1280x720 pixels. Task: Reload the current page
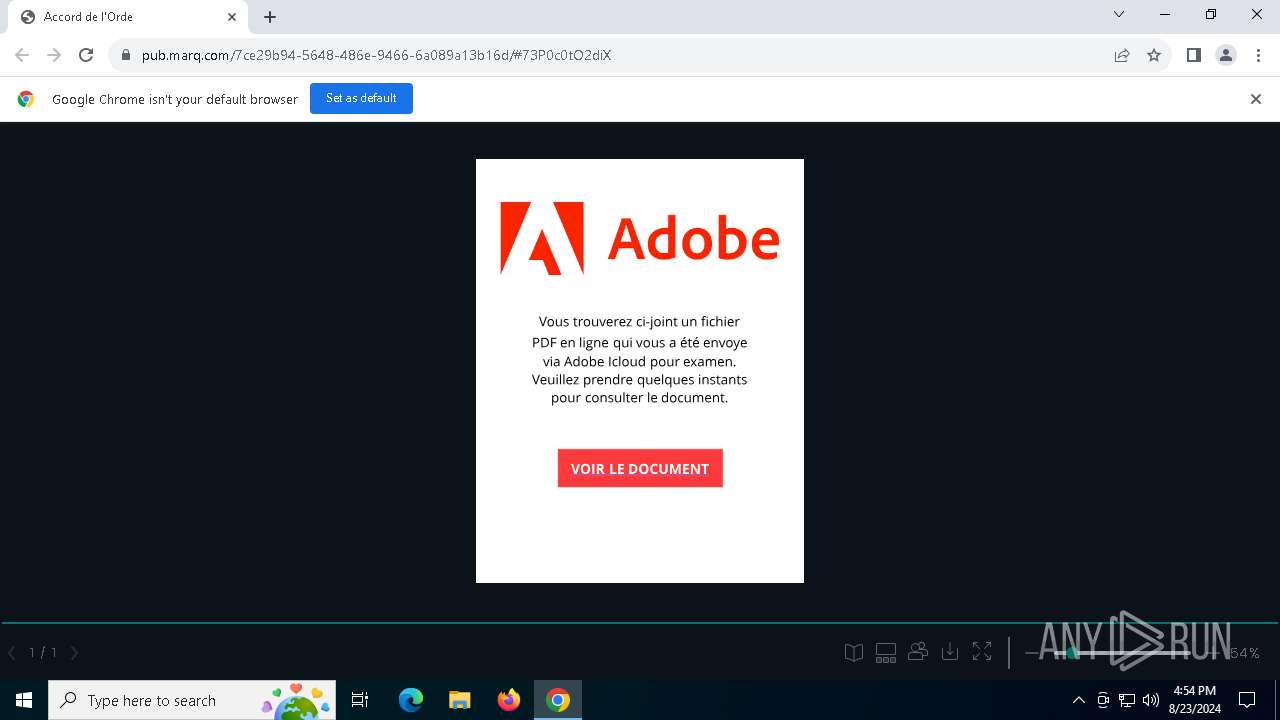pyautogui.click(x=86, y=55)
